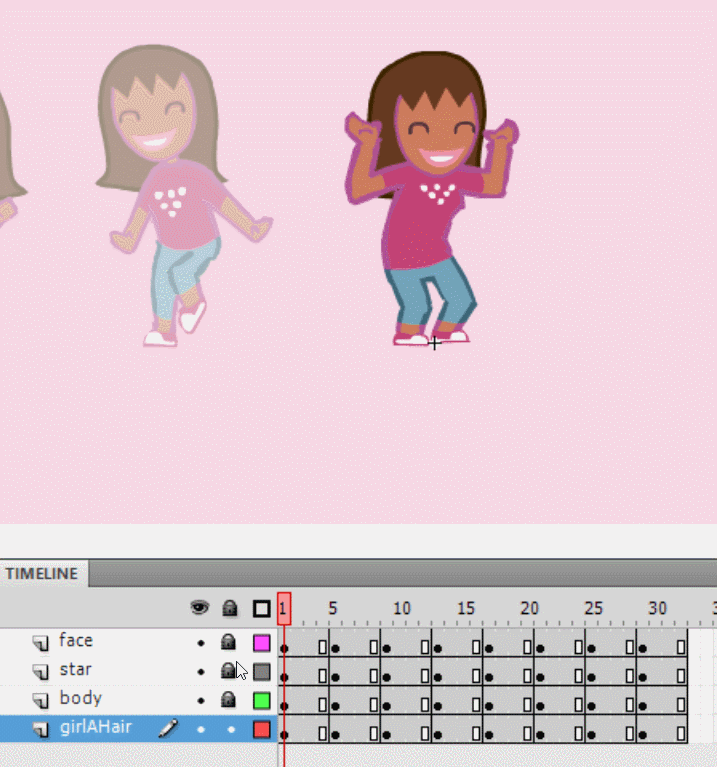The image size is (717, 767).
Task: Select the TIMELINE panel tab
Action: (x=42, y=574)
